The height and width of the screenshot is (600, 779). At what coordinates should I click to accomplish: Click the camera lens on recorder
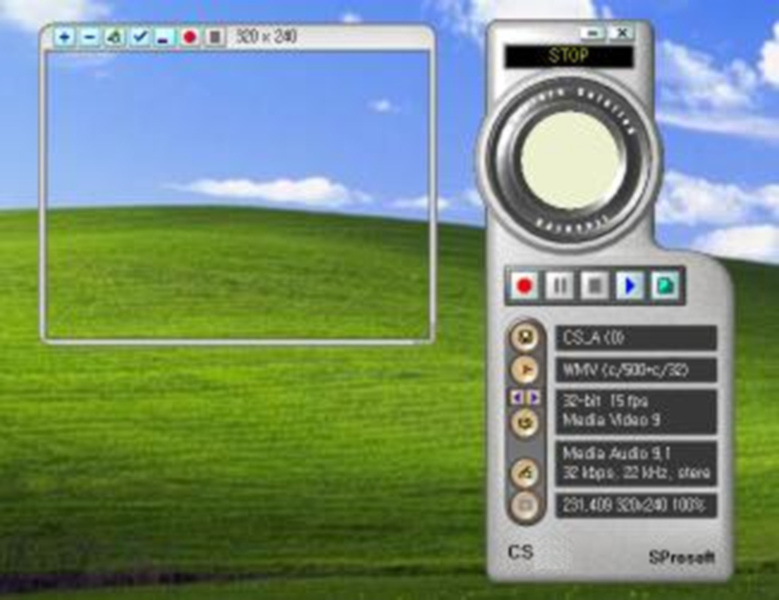point(570,160)
